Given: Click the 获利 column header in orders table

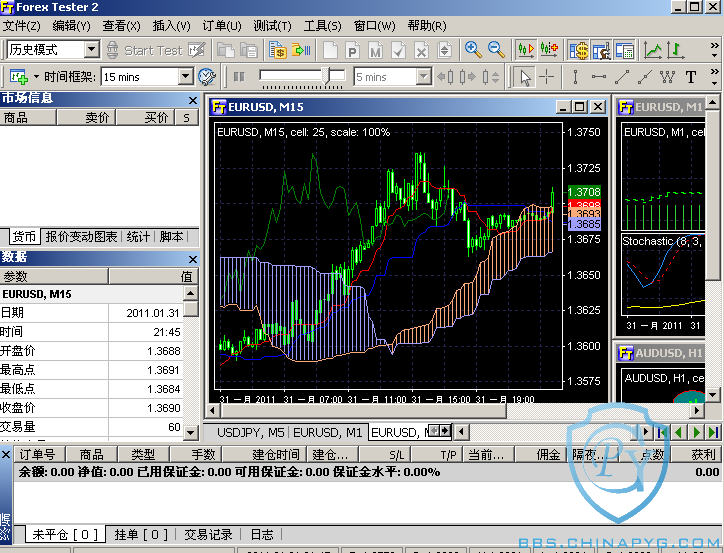Looking at the screenshot, I should click(697, 455).
